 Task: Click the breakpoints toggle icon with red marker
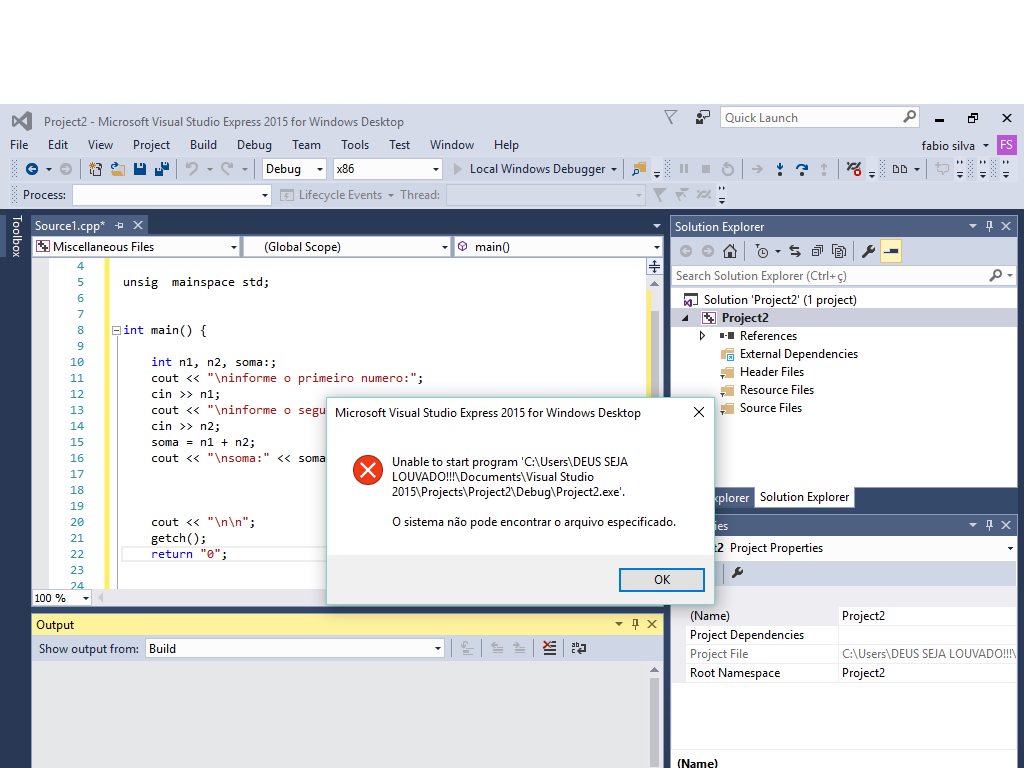point(854,169)
